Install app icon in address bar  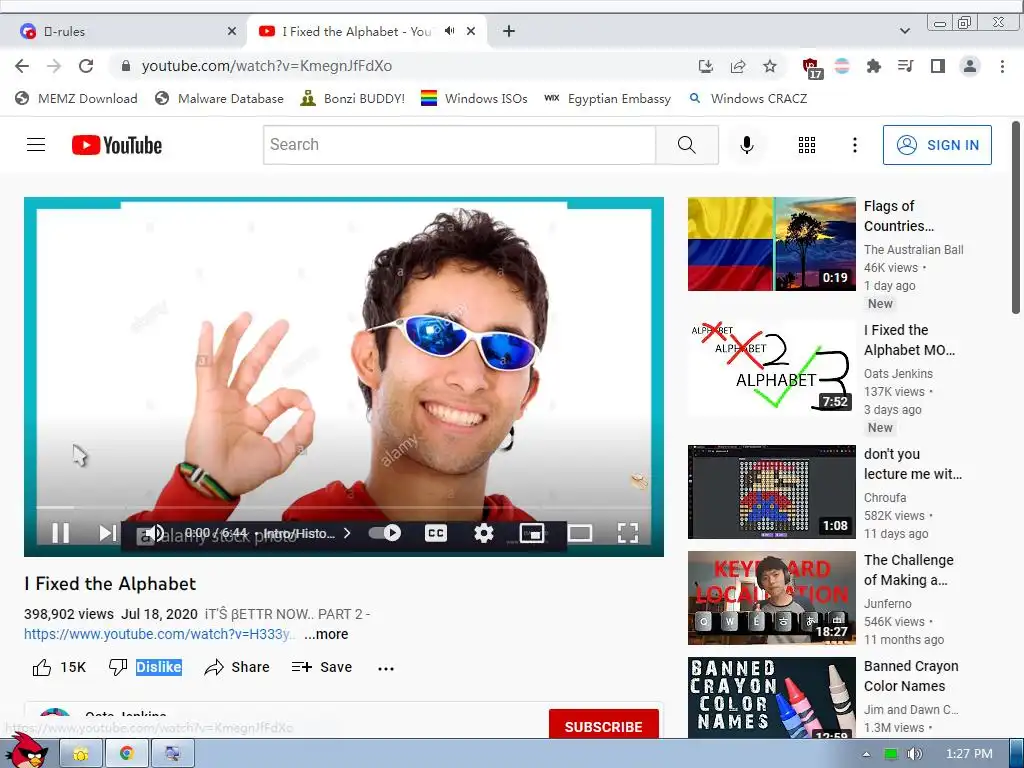pos(705,66)
